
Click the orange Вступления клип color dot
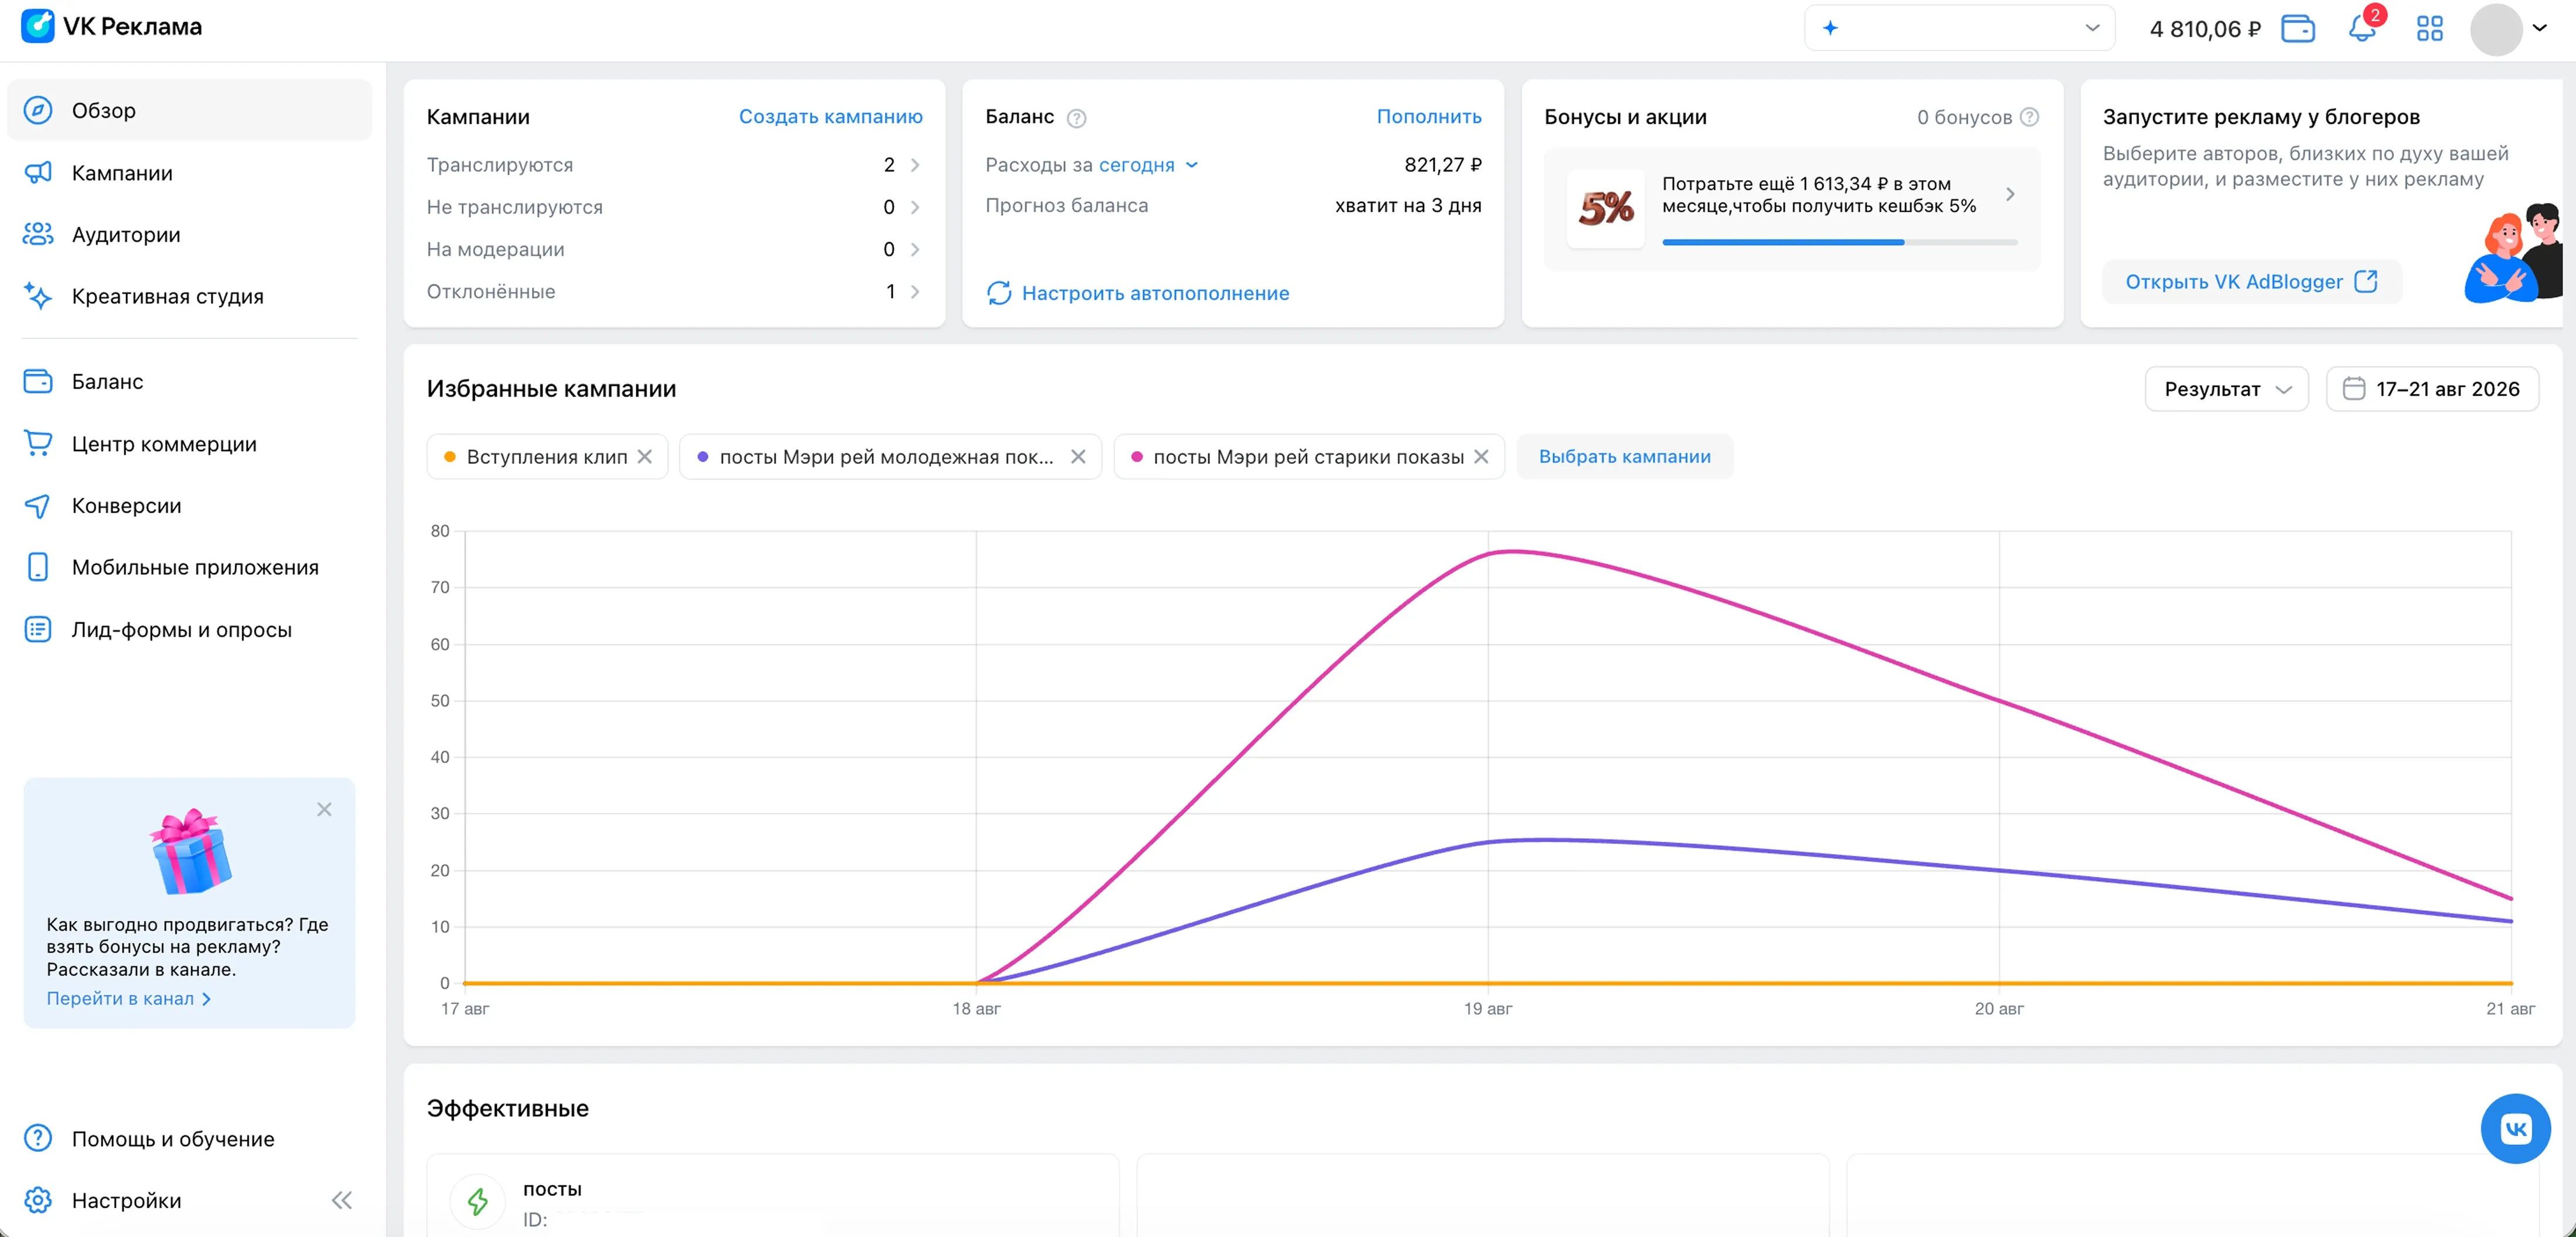coord(450,457)
